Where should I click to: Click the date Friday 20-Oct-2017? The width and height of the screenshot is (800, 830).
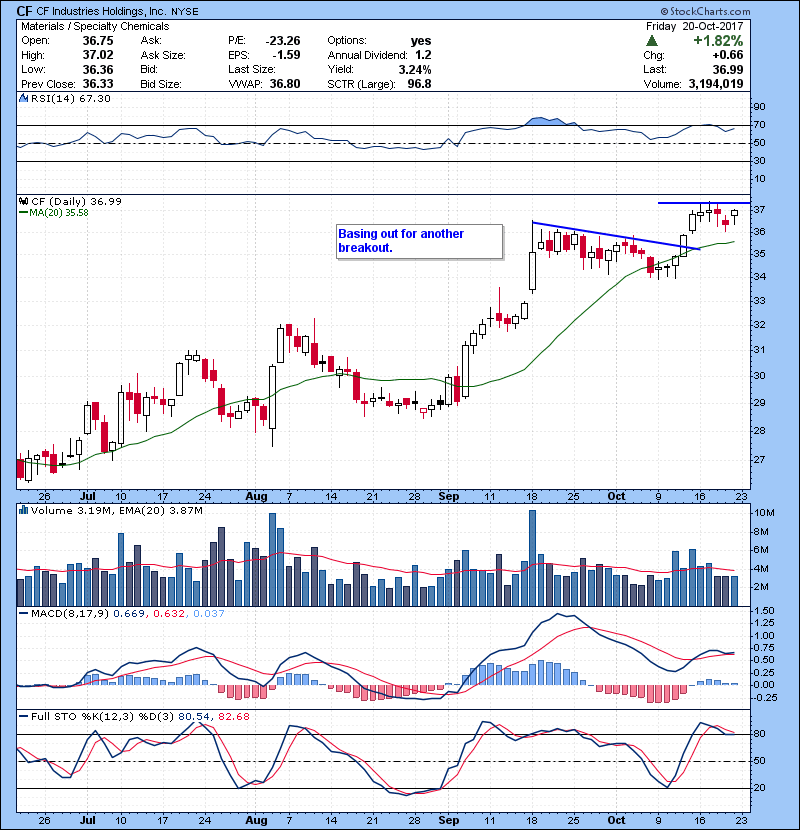point(694,26)
